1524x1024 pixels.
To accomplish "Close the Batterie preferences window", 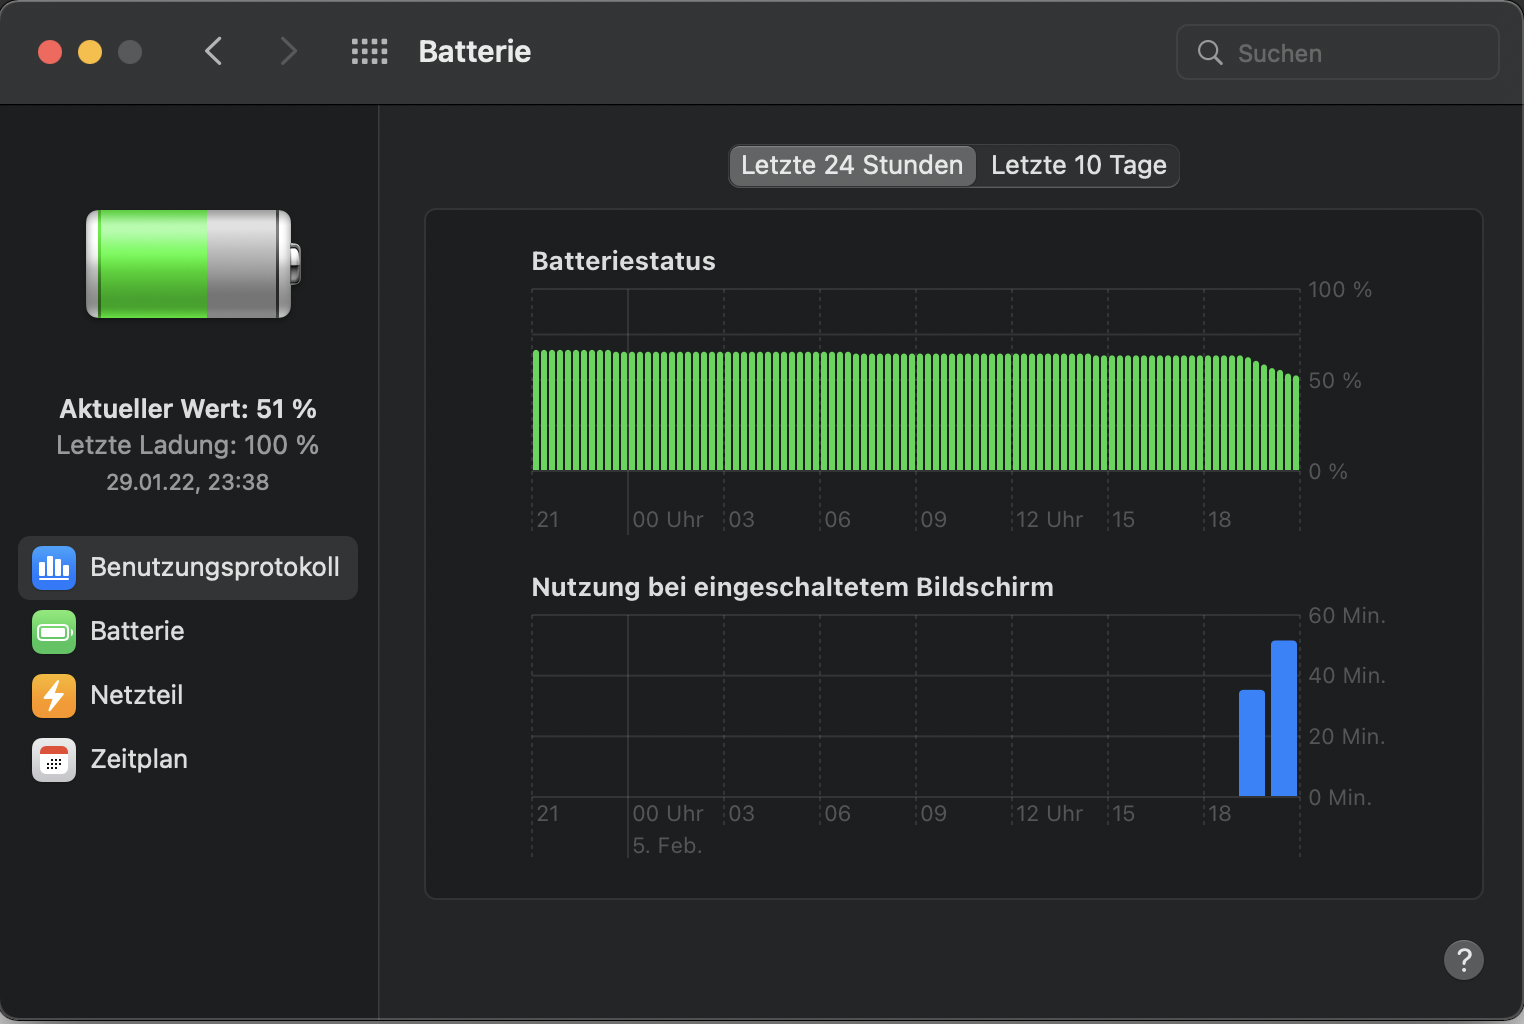I will coord(50,52).
